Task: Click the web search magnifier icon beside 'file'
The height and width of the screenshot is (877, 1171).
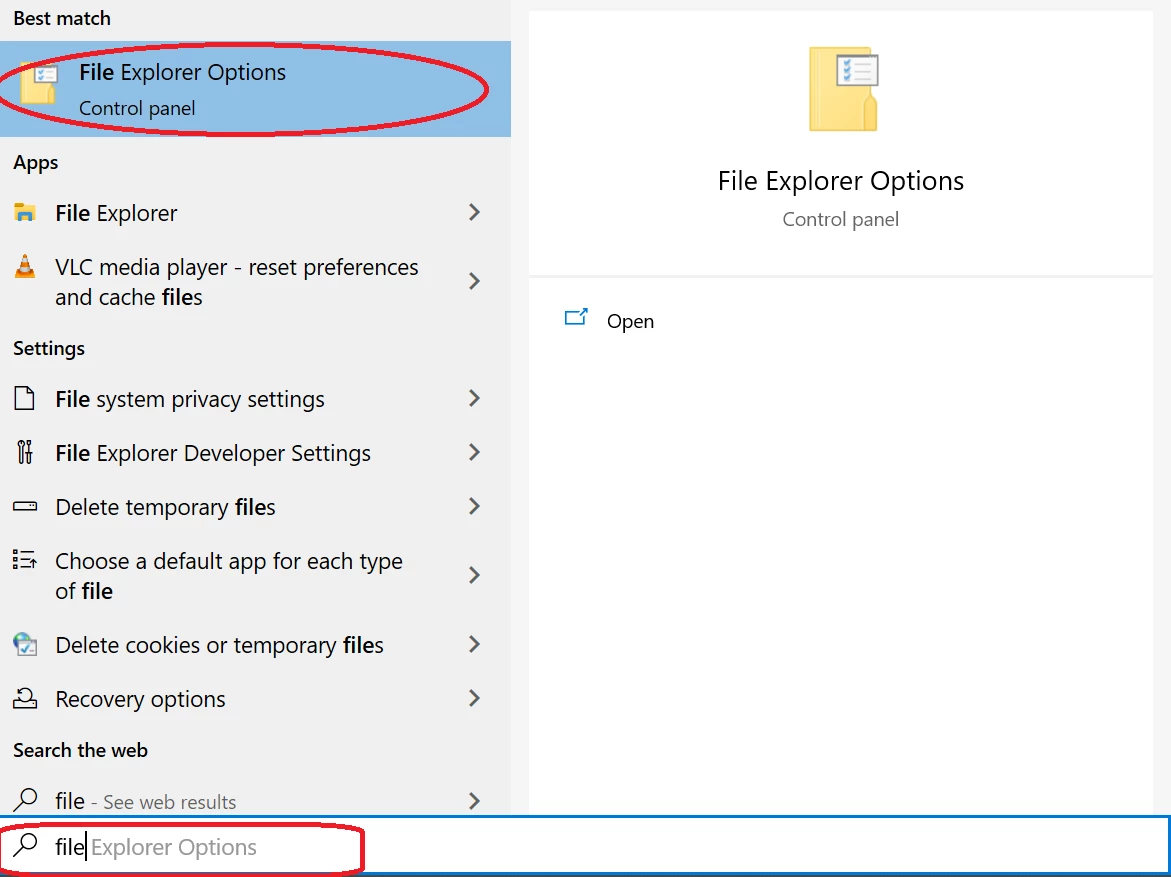Action: point(26,799)
